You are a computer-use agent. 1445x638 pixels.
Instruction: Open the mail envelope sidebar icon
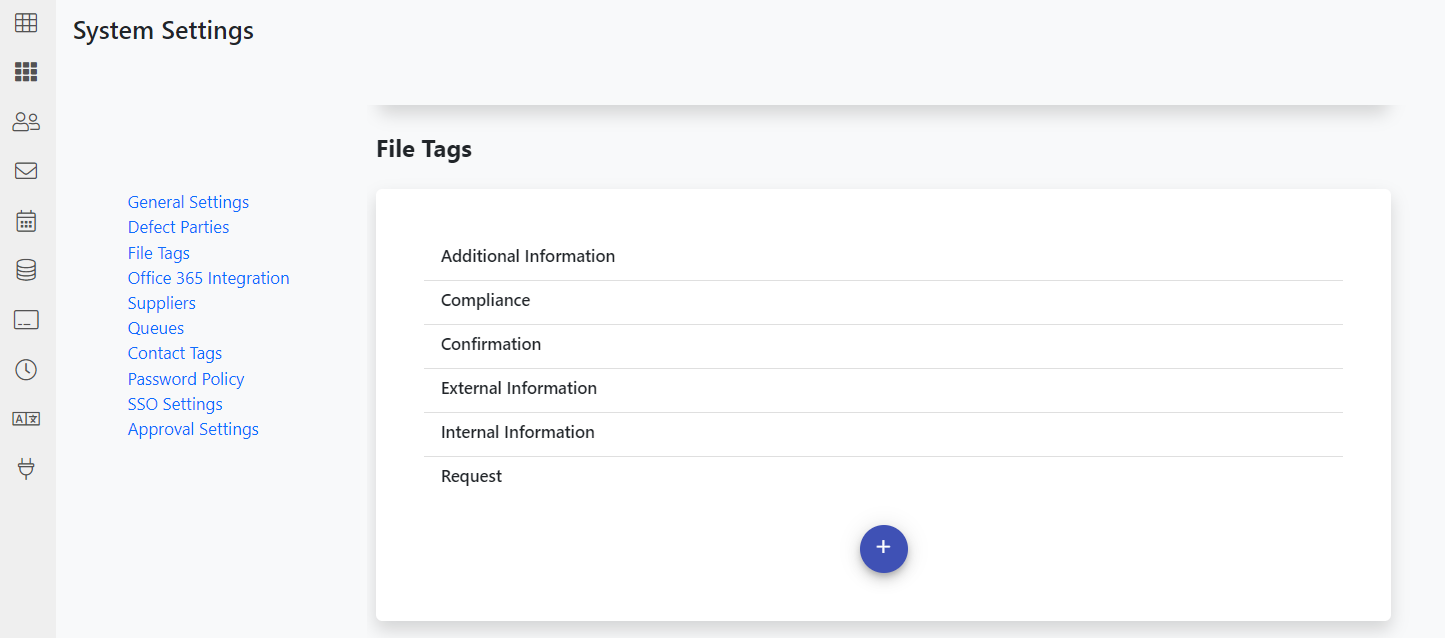click(26, 171)
